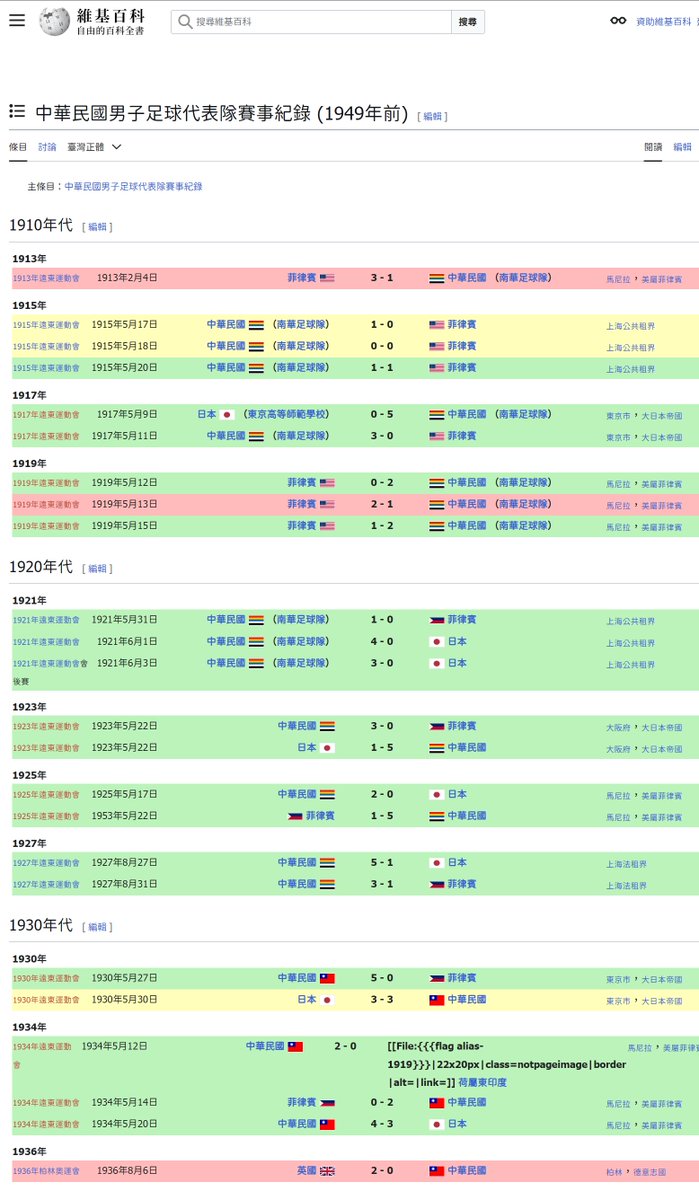
Task: Click 南華足球隊 link in 1913年2月4日 row
Action: [x=524, y=278]
